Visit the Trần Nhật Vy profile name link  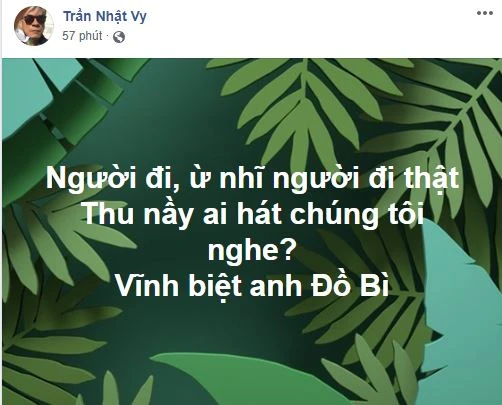(105, 16)
